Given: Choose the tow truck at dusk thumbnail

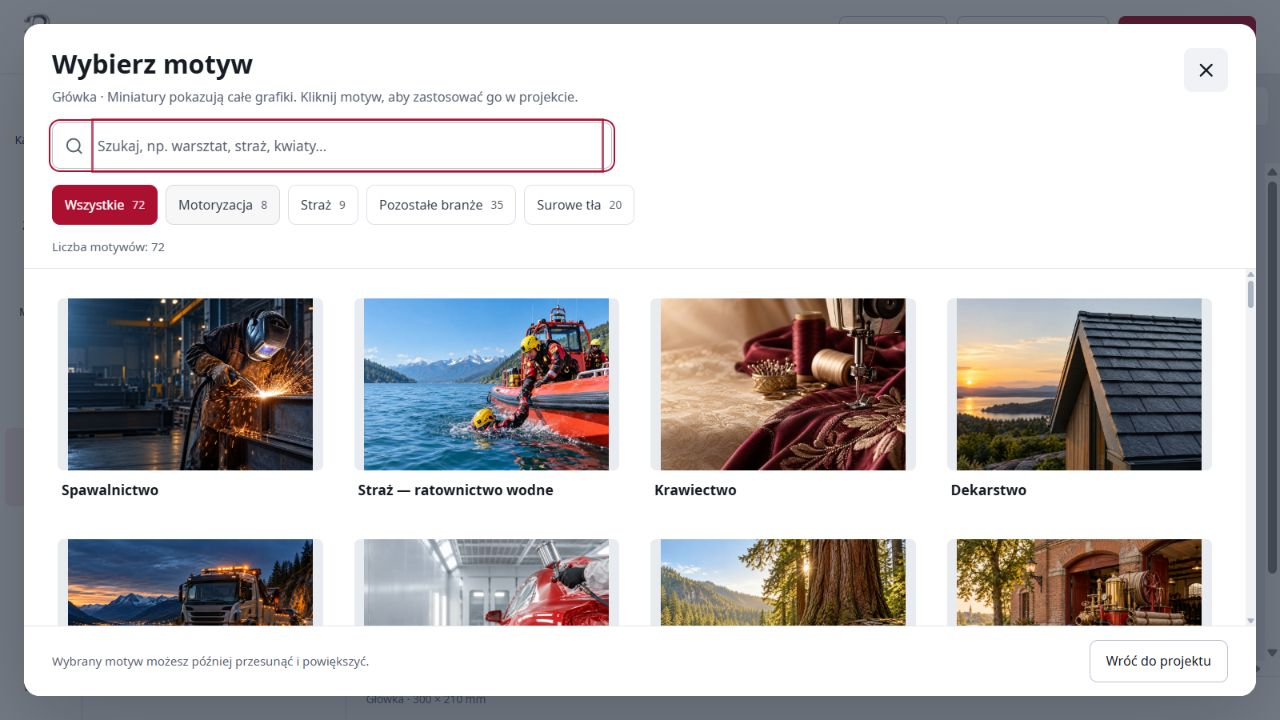Looking at the screenshot, I should (x=190, y=582).
